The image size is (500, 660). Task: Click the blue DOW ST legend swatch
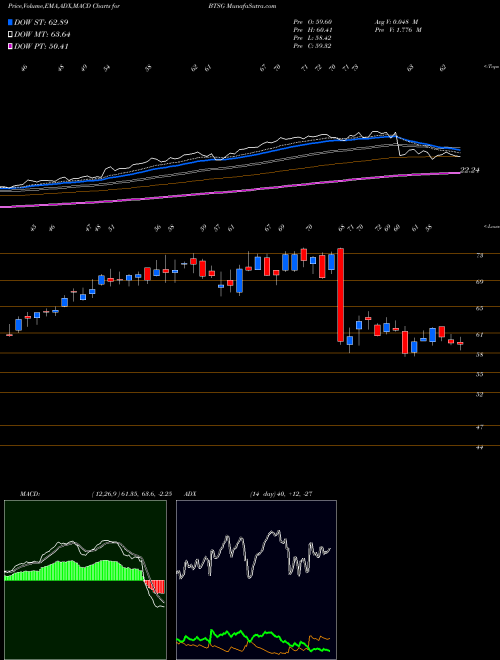point(10,22)
